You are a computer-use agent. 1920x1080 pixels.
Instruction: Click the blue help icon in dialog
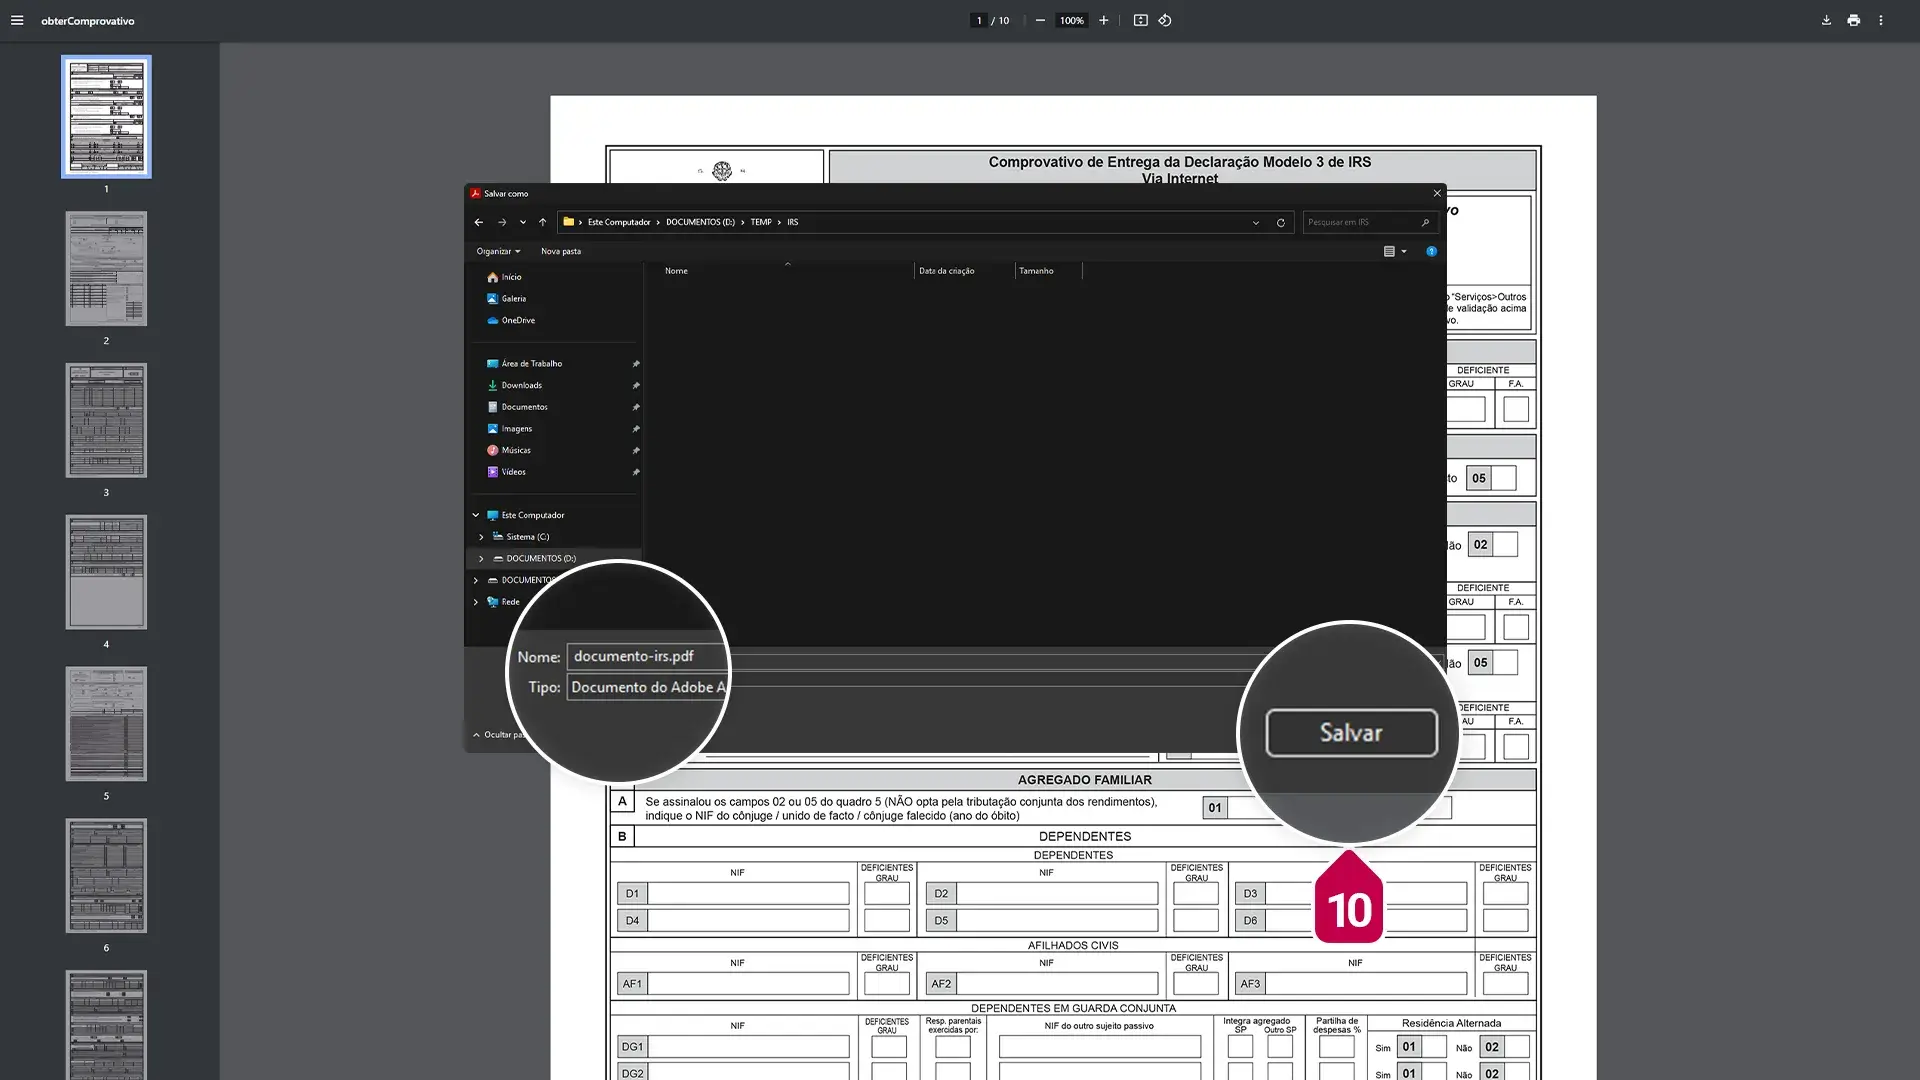click(1431, 251)
